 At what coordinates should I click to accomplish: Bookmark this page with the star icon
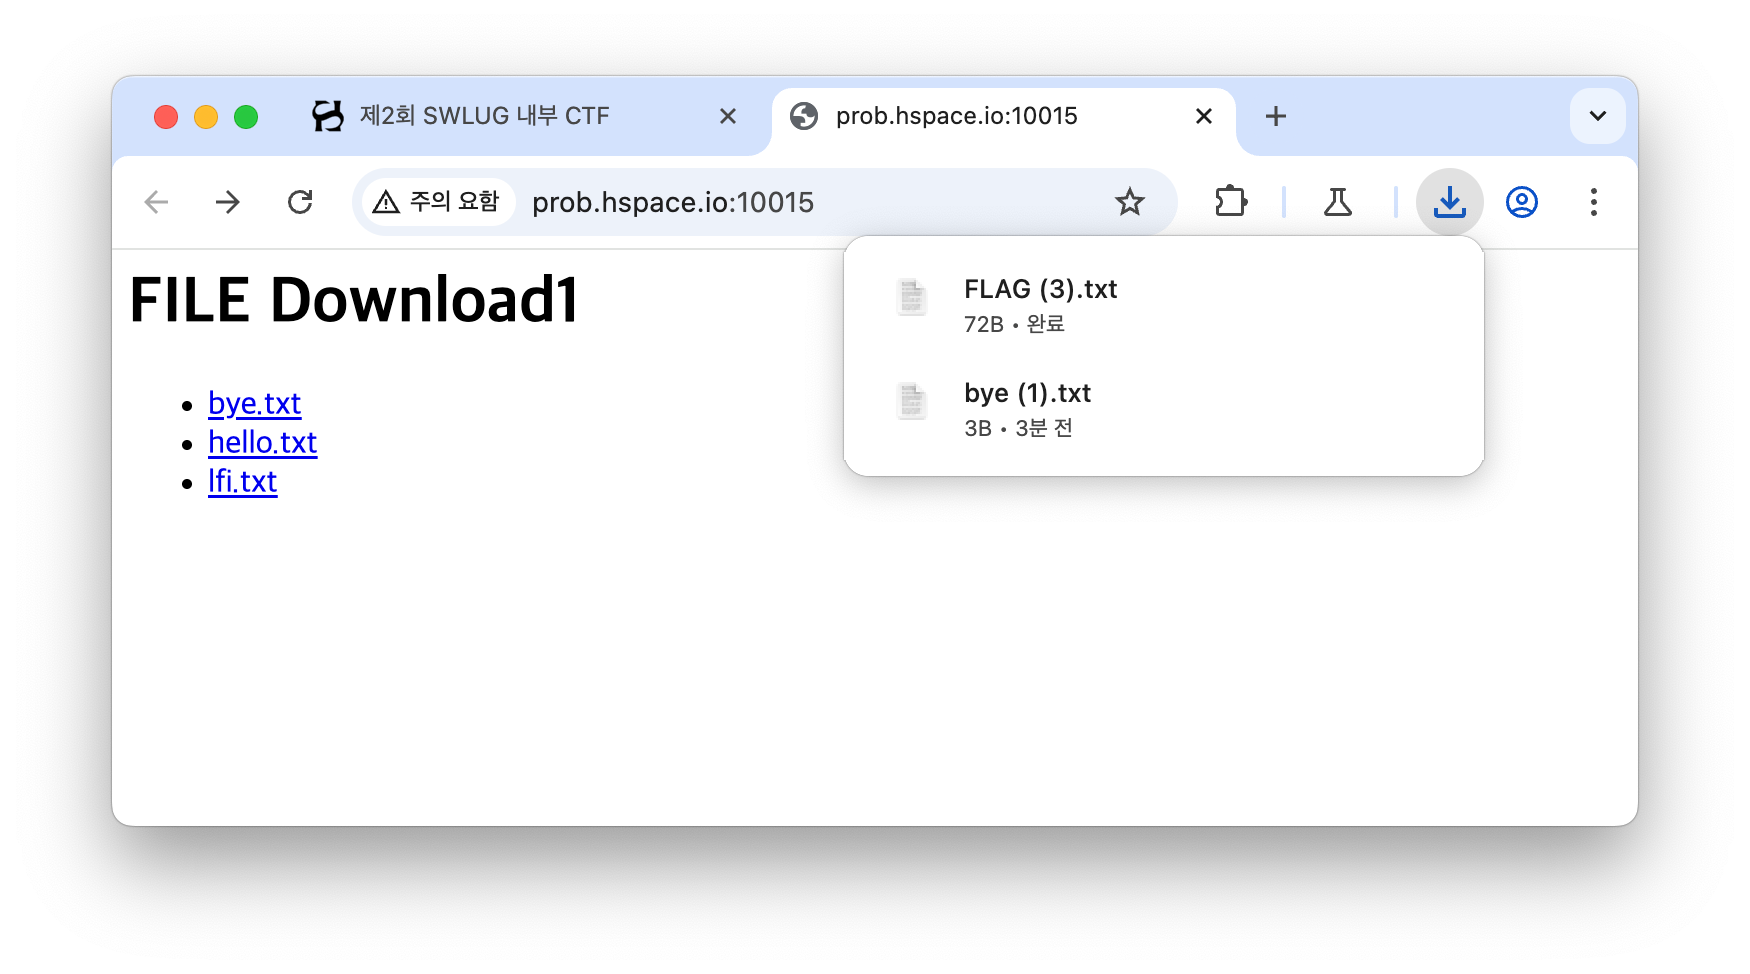tap(1130, 202)
